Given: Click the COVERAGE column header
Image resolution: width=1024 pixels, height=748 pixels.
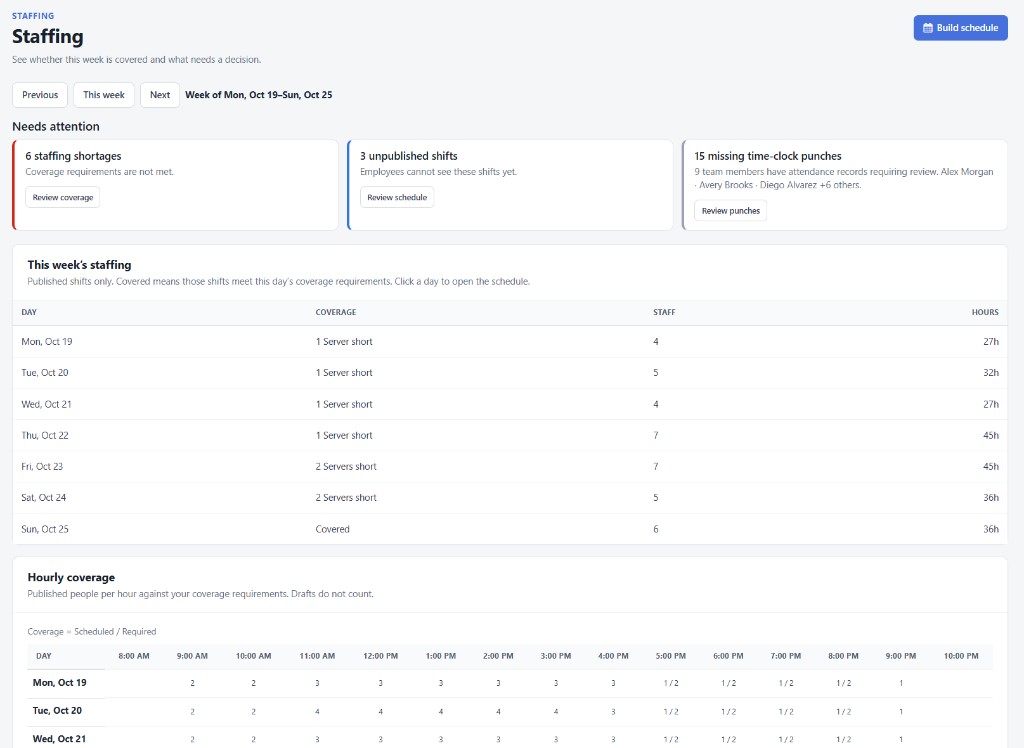Looking at the screenshot, I should coord(336,312).
